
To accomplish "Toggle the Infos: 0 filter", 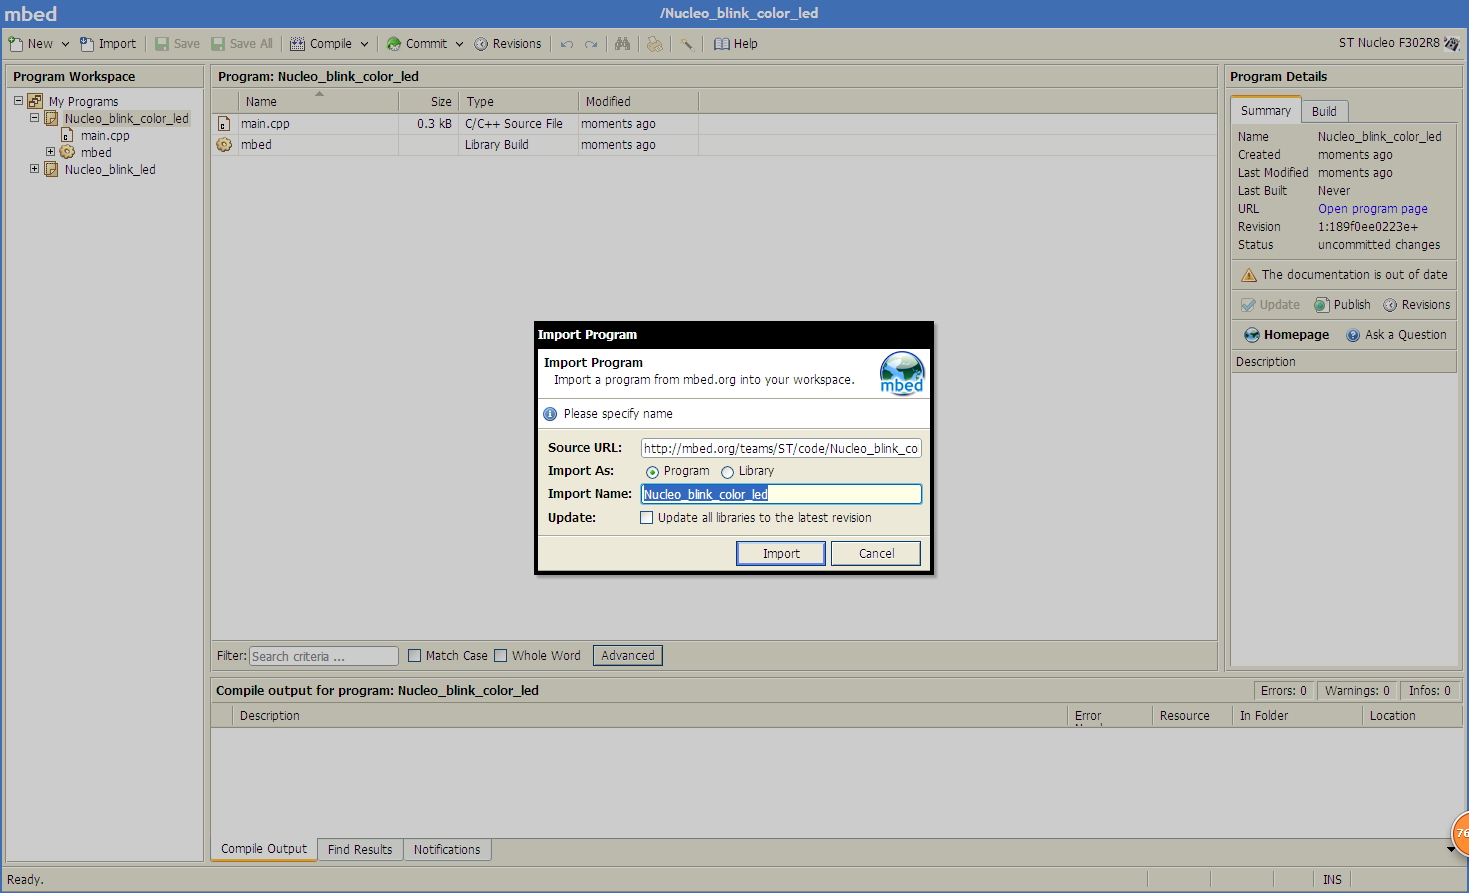I will pyautogui.click(x=1429, y=691).
